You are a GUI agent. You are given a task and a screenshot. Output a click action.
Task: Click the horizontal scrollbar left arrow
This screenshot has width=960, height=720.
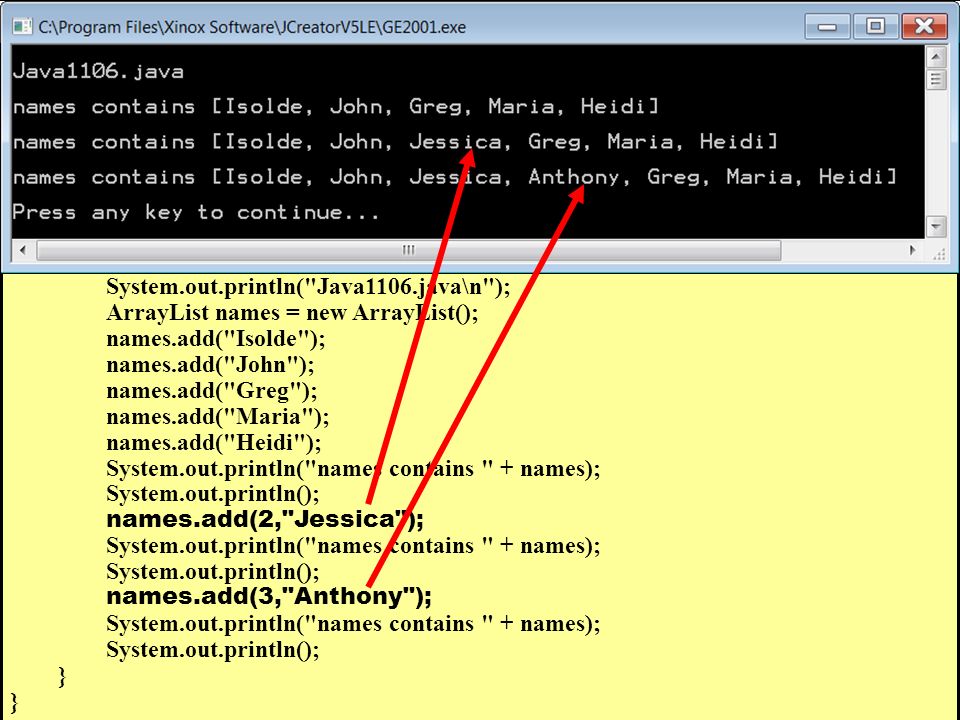(23, 250)
